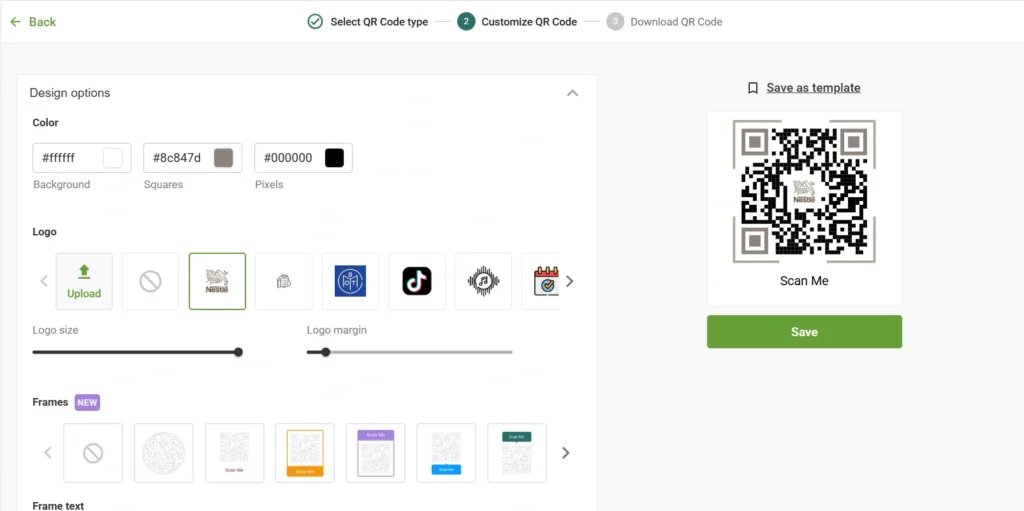Click the completed step checkmark icon
The height and width of the screenshot is (511, 1024).
pyautogui.click(x=315, y=22)
